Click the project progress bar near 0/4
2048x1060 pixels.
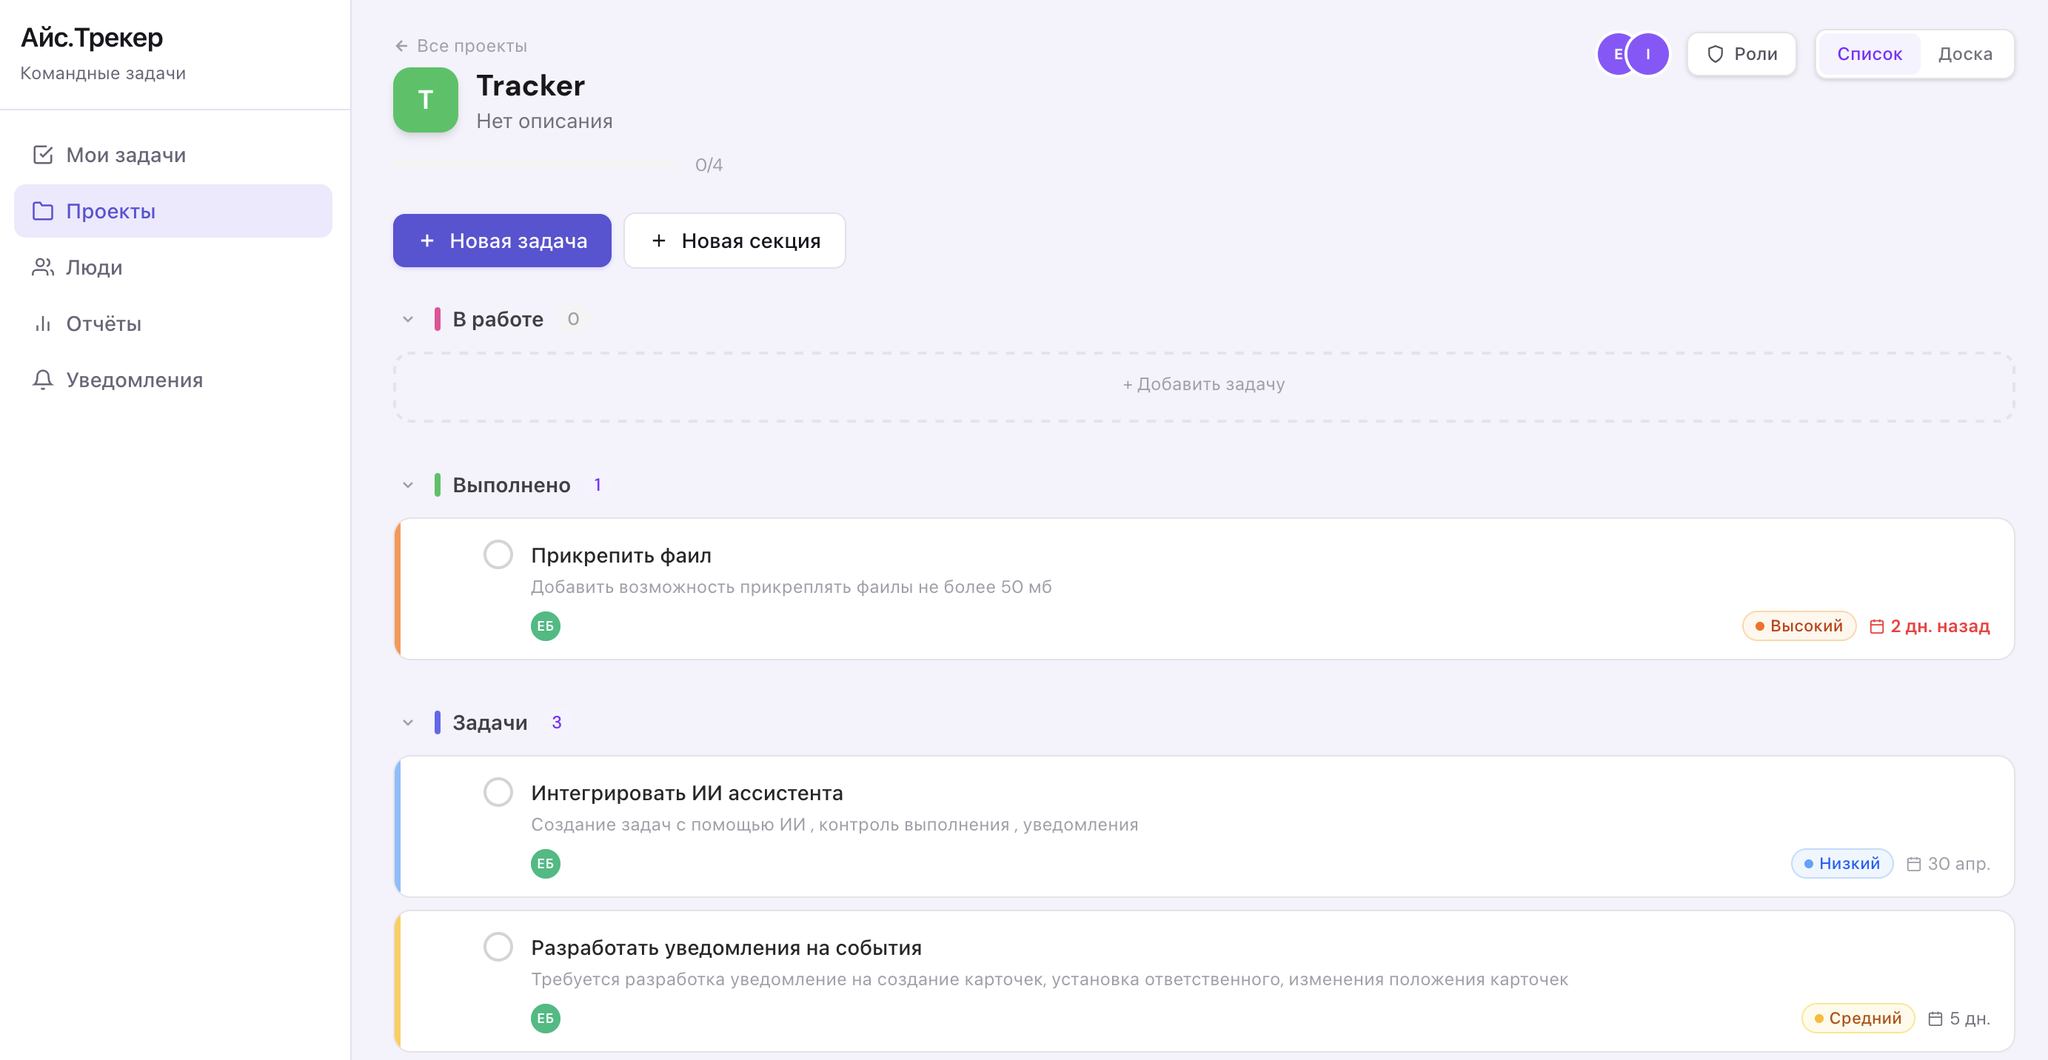(537, 165)
